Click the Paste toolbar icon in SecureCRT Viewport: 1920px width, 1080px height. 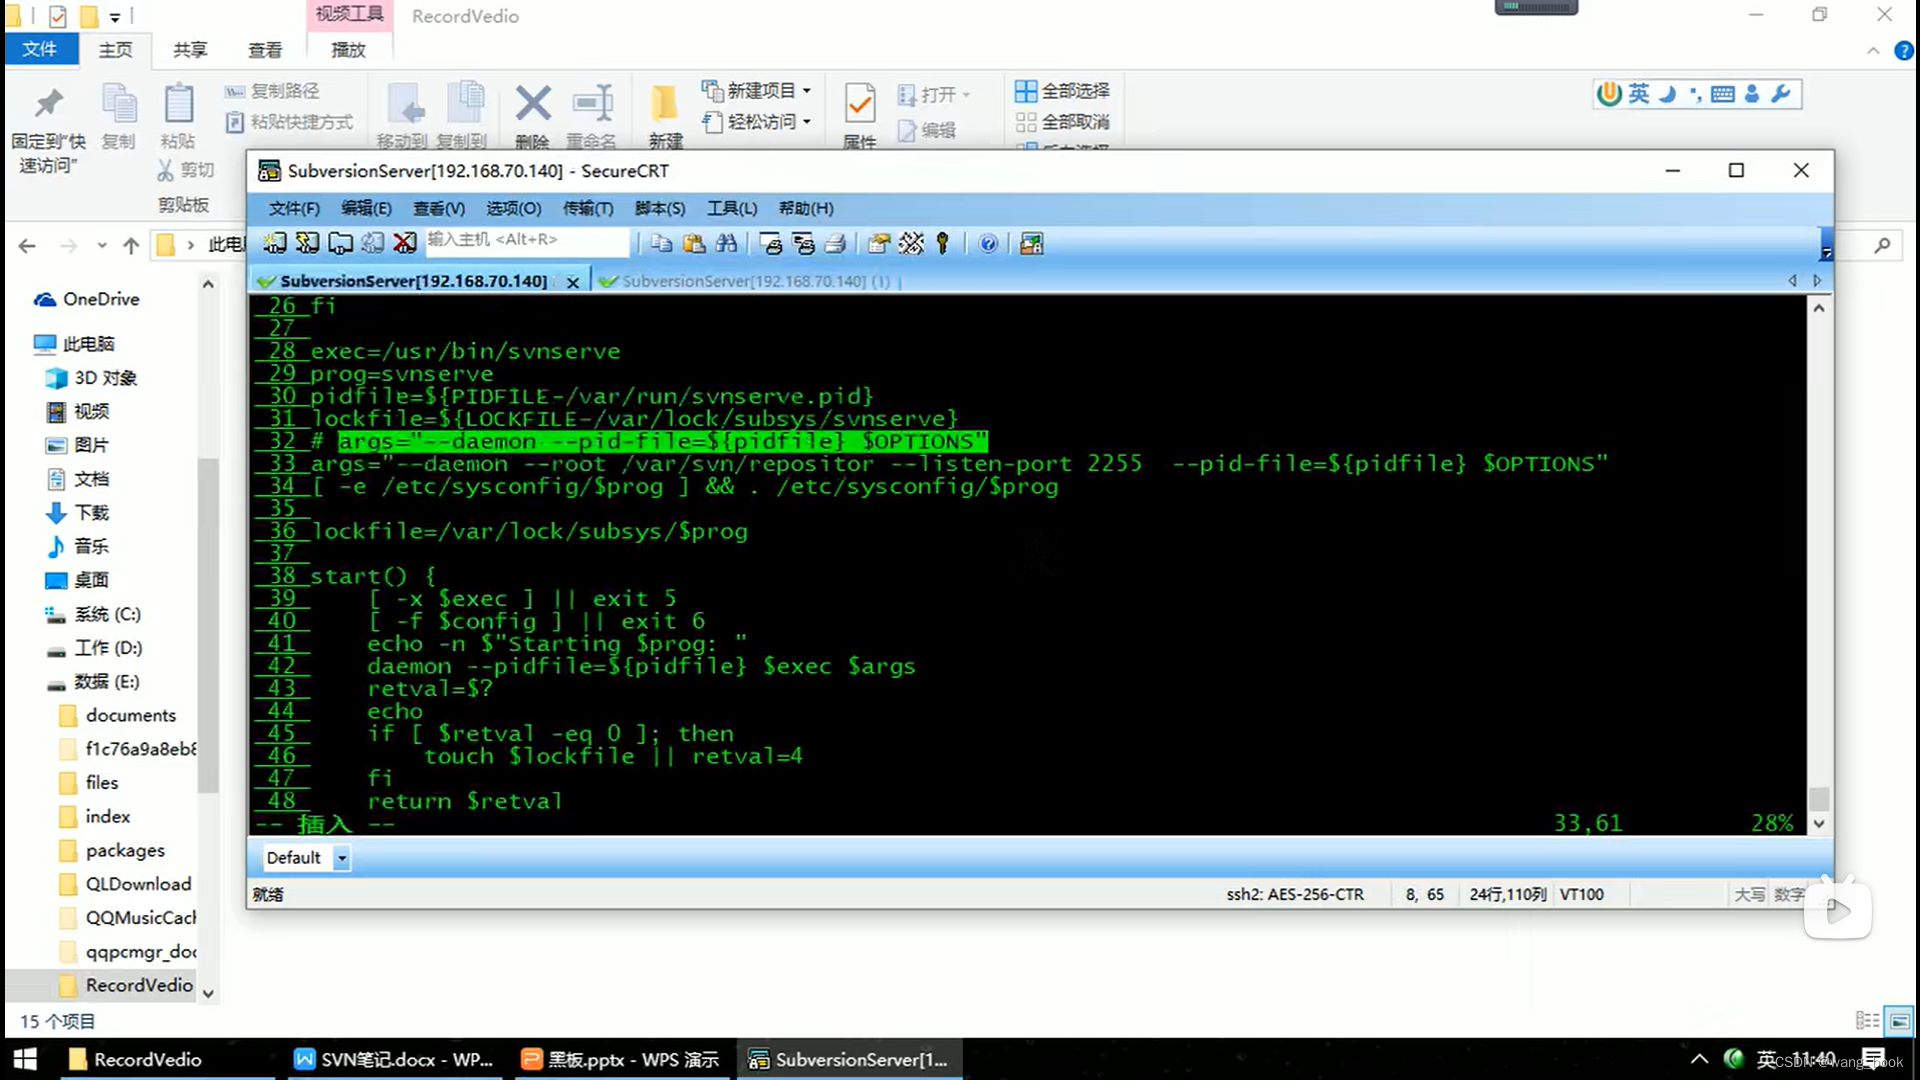pyautogui.click(x=694, y=243)
